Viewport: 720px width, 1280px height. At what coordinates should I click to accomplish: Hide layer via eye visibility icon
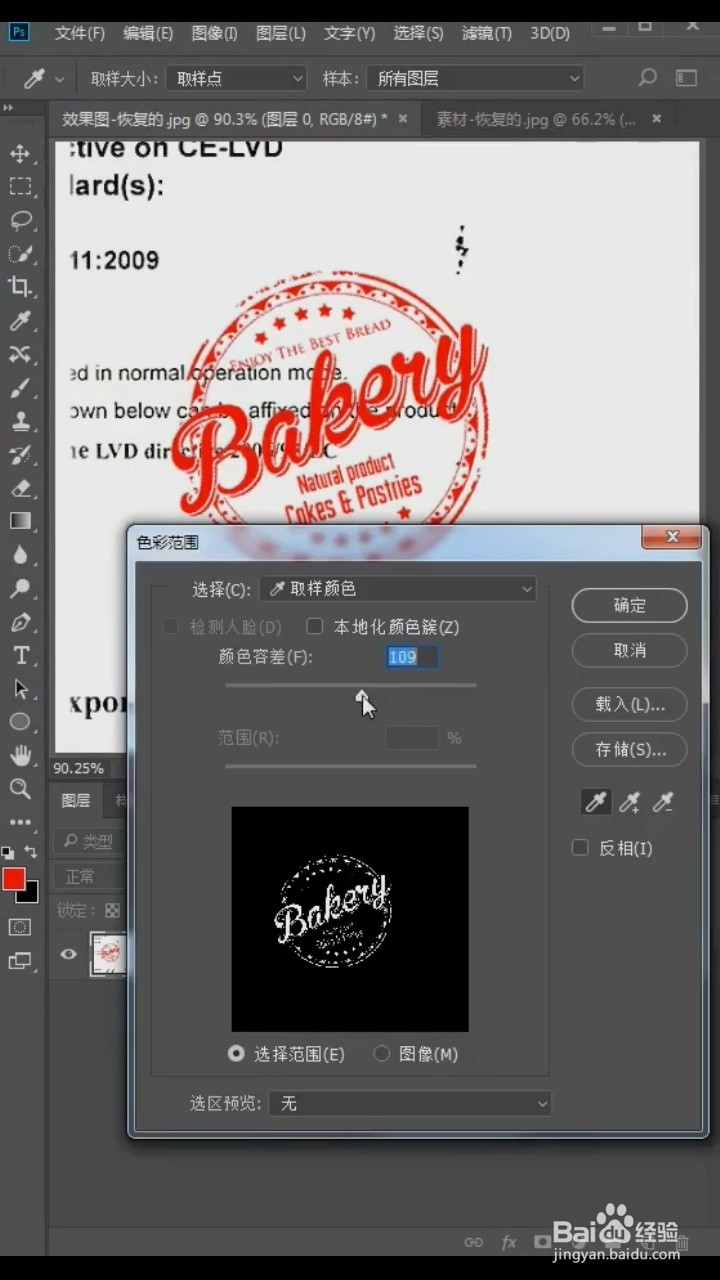click(68, 954)
